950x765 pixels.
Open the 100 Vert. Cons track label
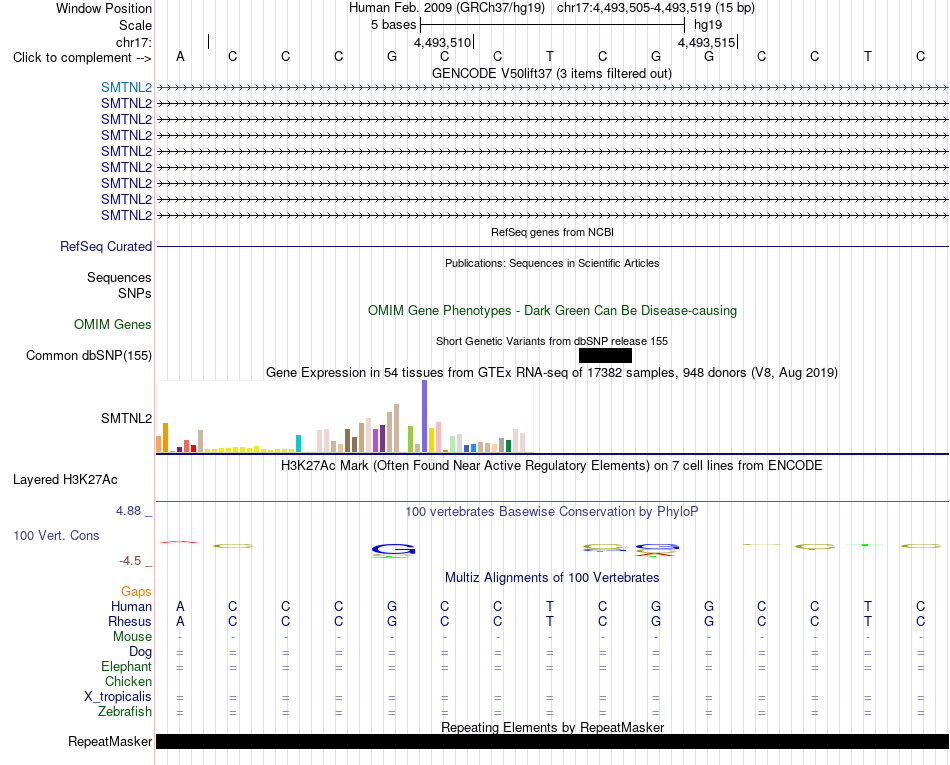pos(56,535)
